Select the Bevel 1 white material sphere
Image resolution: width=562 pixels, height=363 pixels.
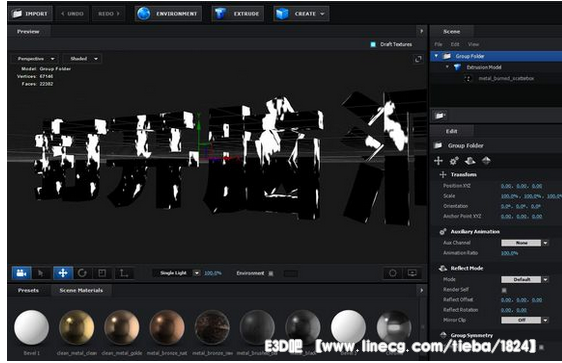32,327
